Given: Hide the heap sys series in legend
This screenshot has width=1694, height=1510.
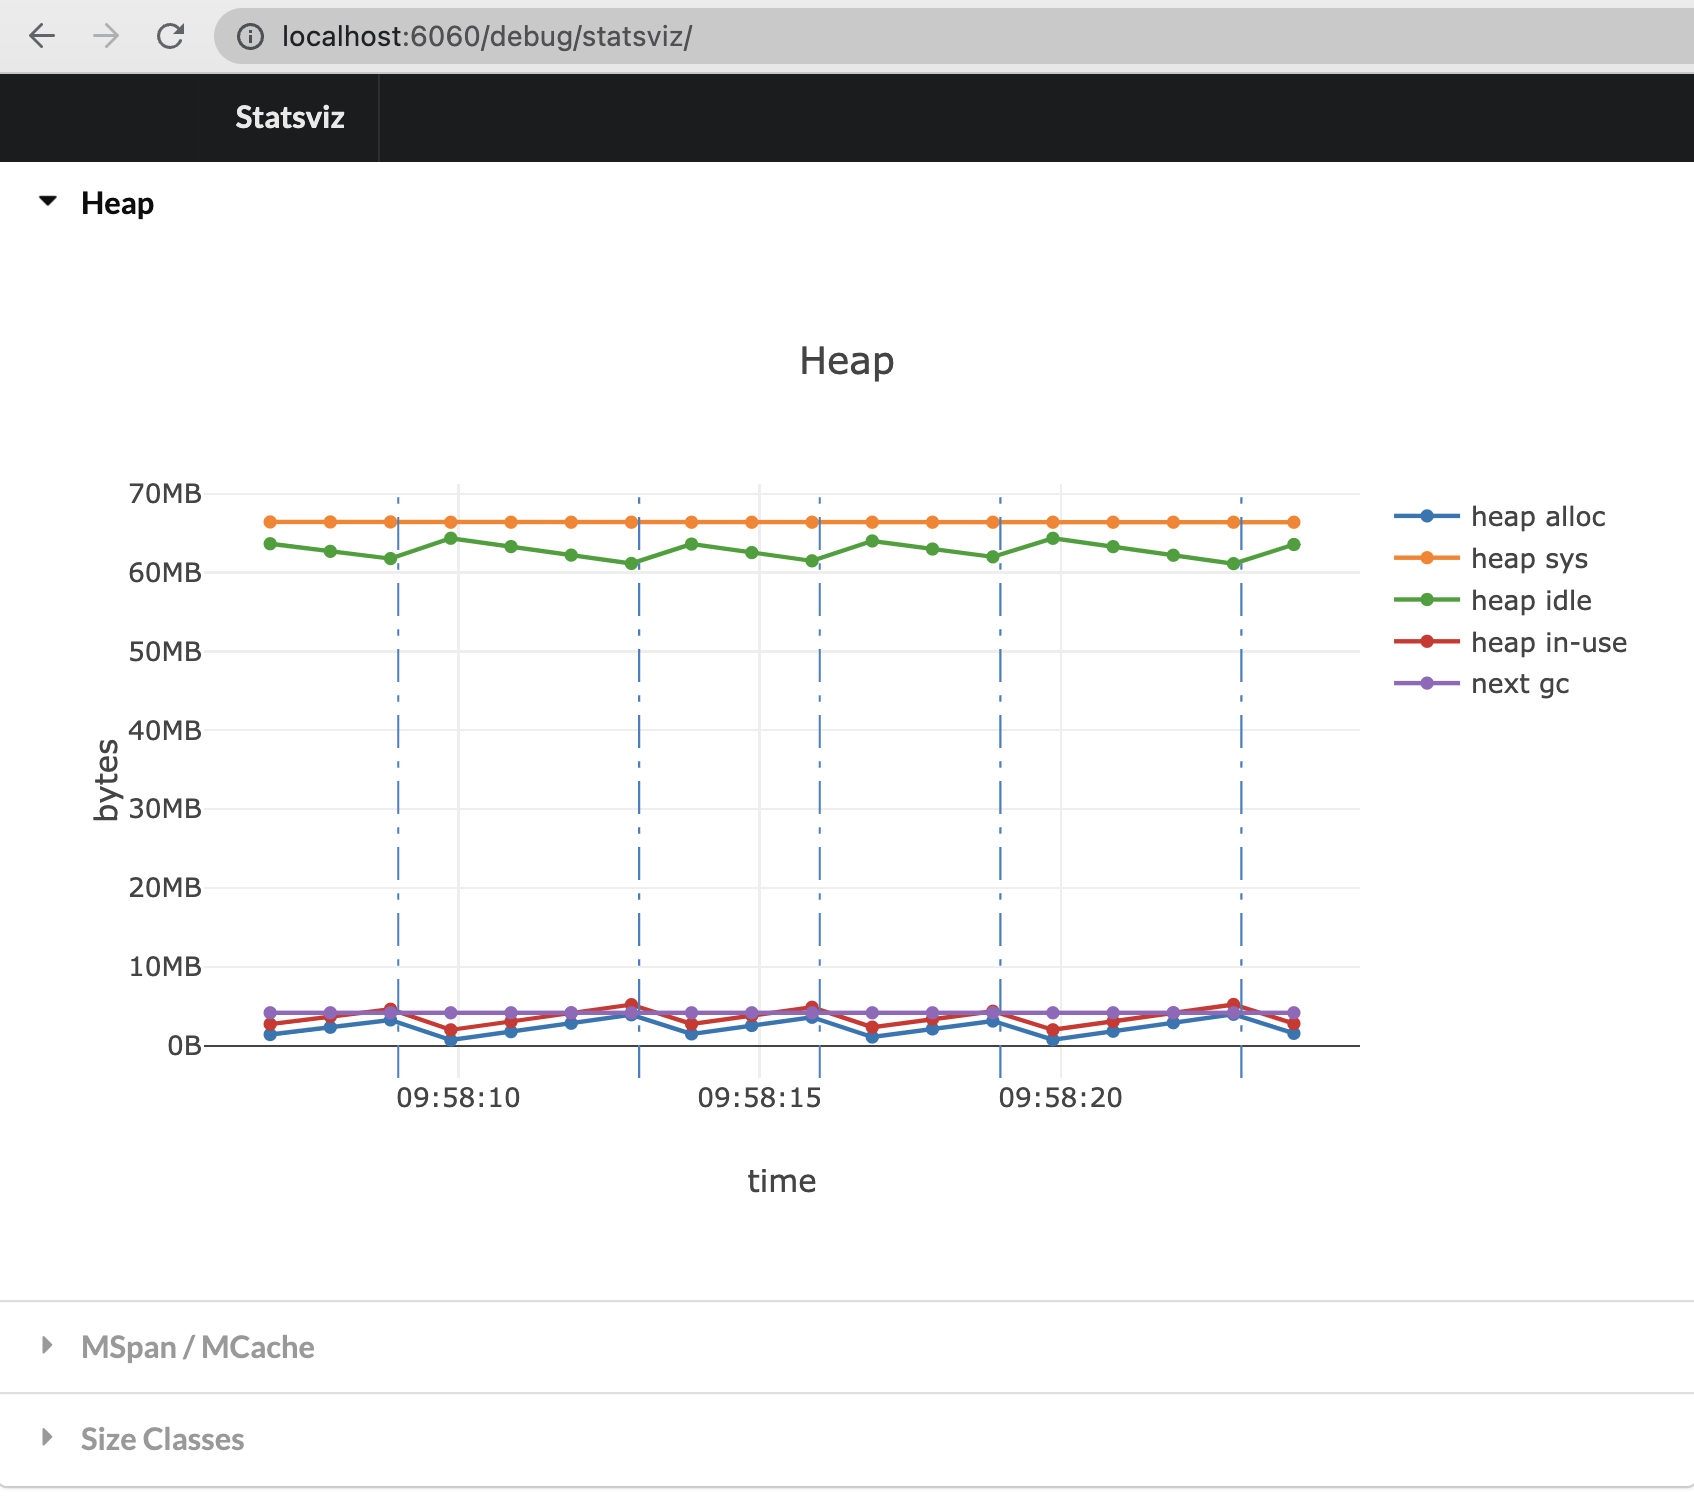Looking at the screenshot, I should point(1529,559).
